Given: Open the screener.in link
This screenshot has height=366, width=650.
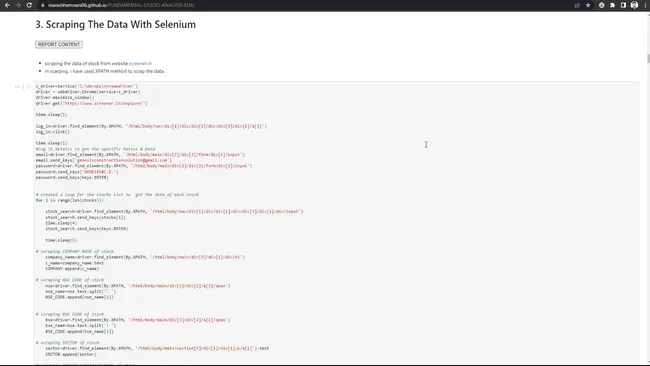Looking at the screenshot, I should click(x=140, y=63).
